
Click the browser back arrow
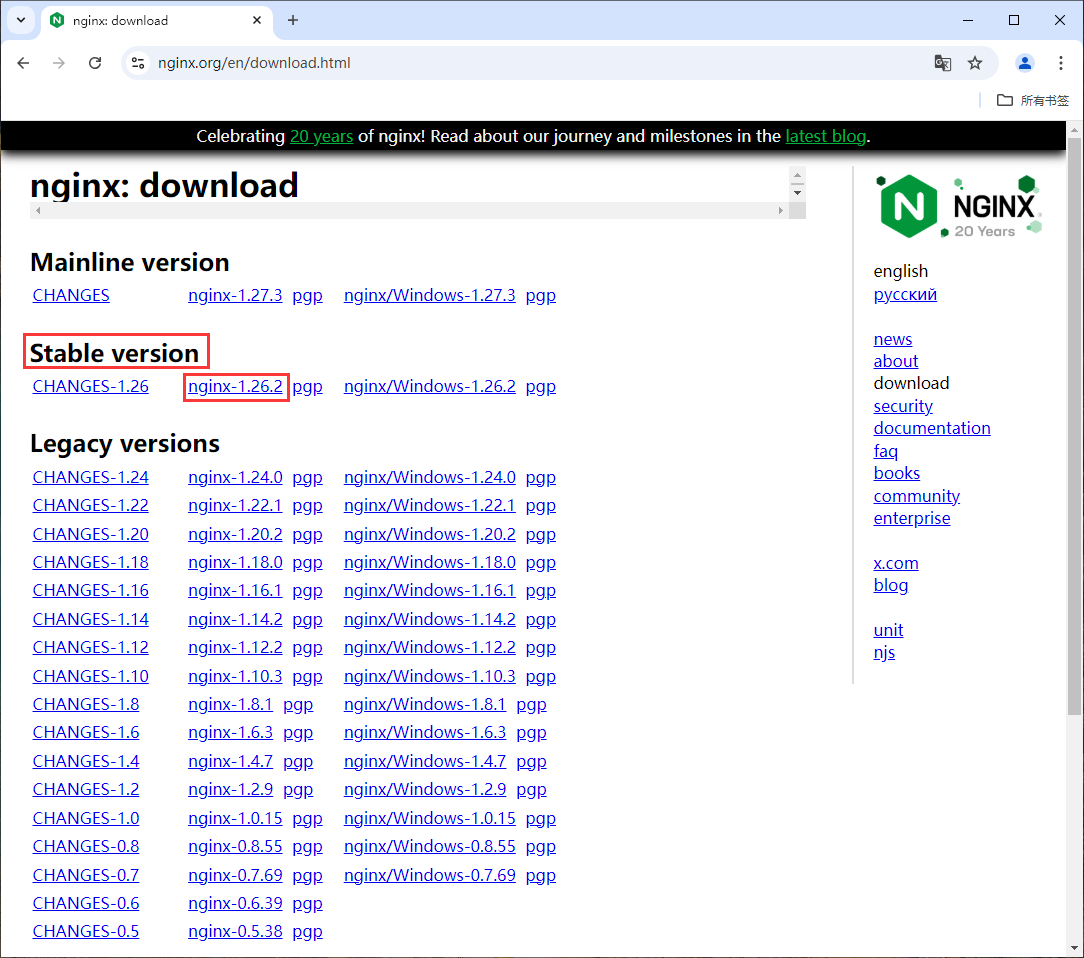coord(24,63)
